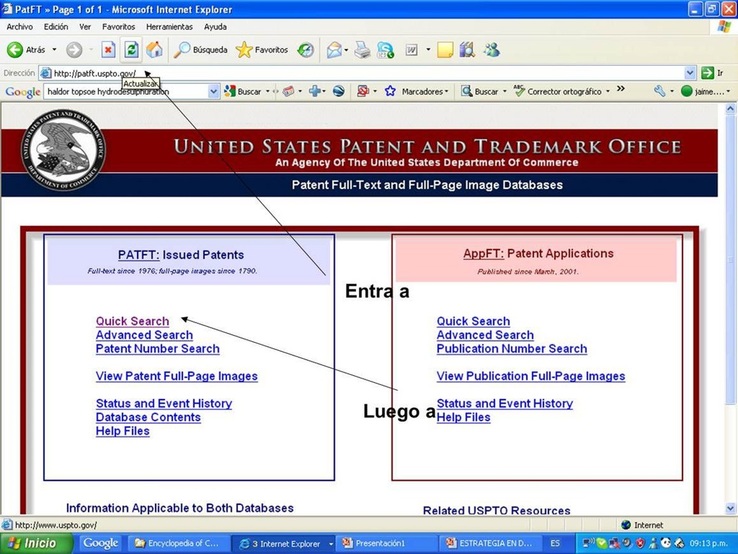The width and height of the screenshot is (738, 554).
Task: Click the blue globe icon in Google toolbar
Action: click(338, 91)
